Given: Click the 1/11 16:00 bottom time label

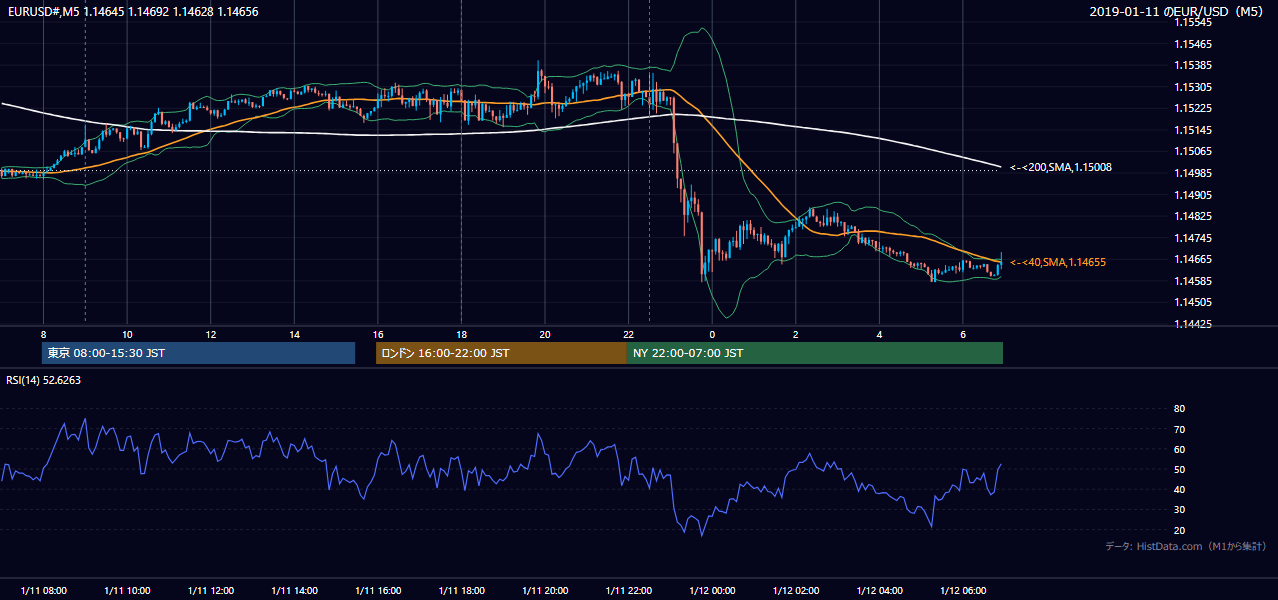Looking at the screenshot, I should pos(377,590).
